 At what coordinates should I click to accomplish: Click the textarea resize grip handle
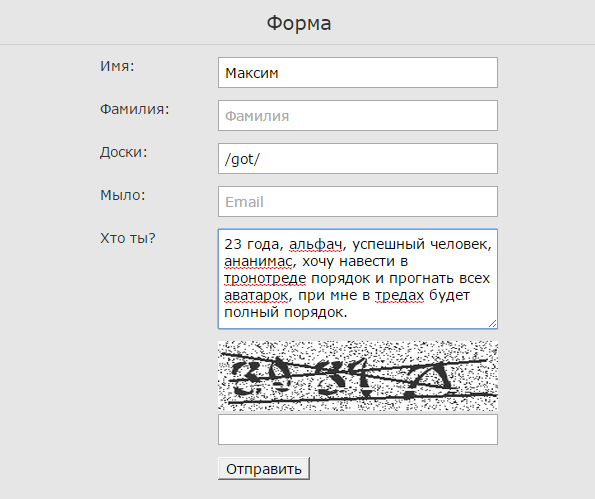pyautogui.click(x=493, y=324)
